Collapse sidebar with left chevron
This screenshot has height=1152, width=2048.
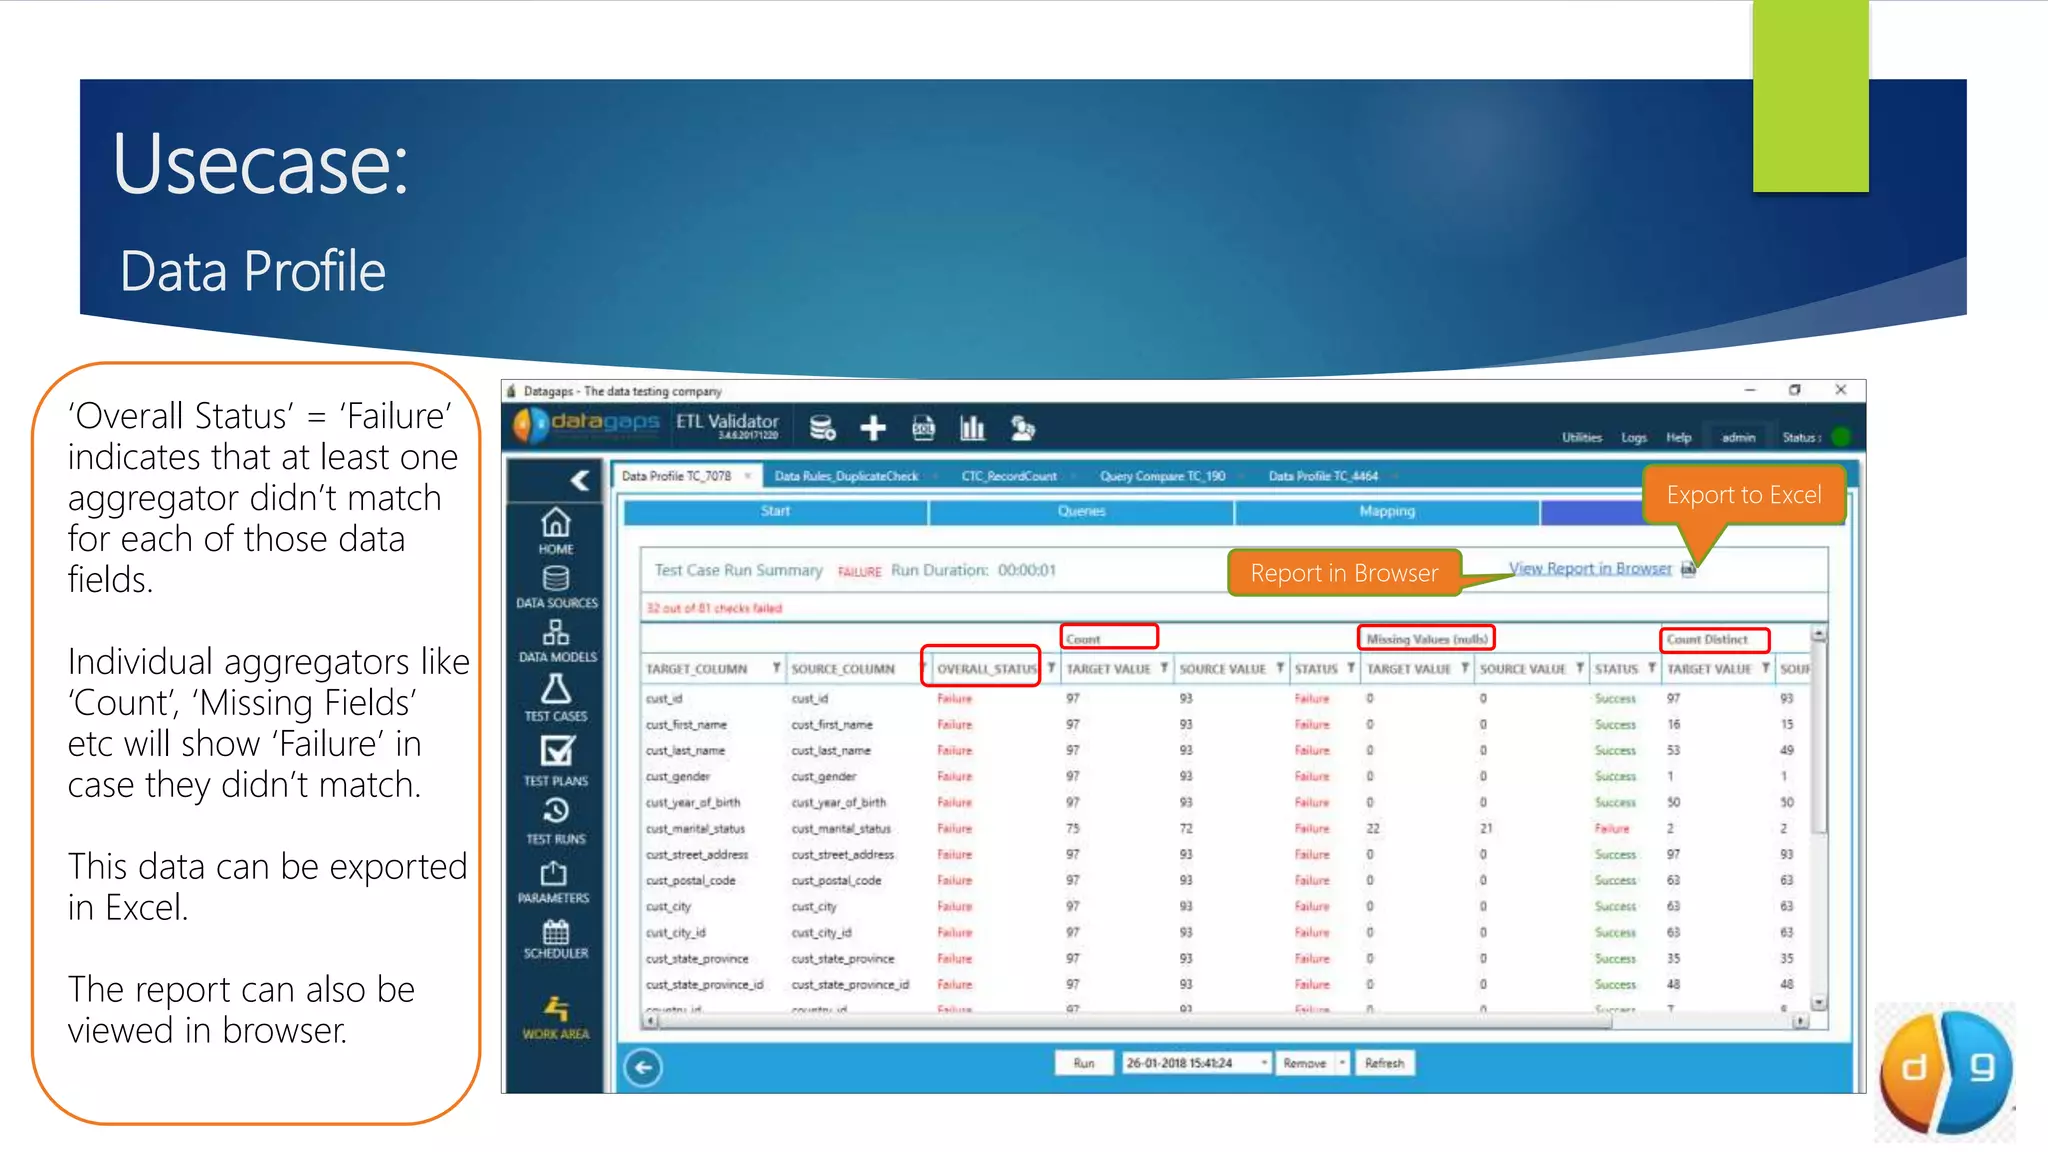coord(580,480)
